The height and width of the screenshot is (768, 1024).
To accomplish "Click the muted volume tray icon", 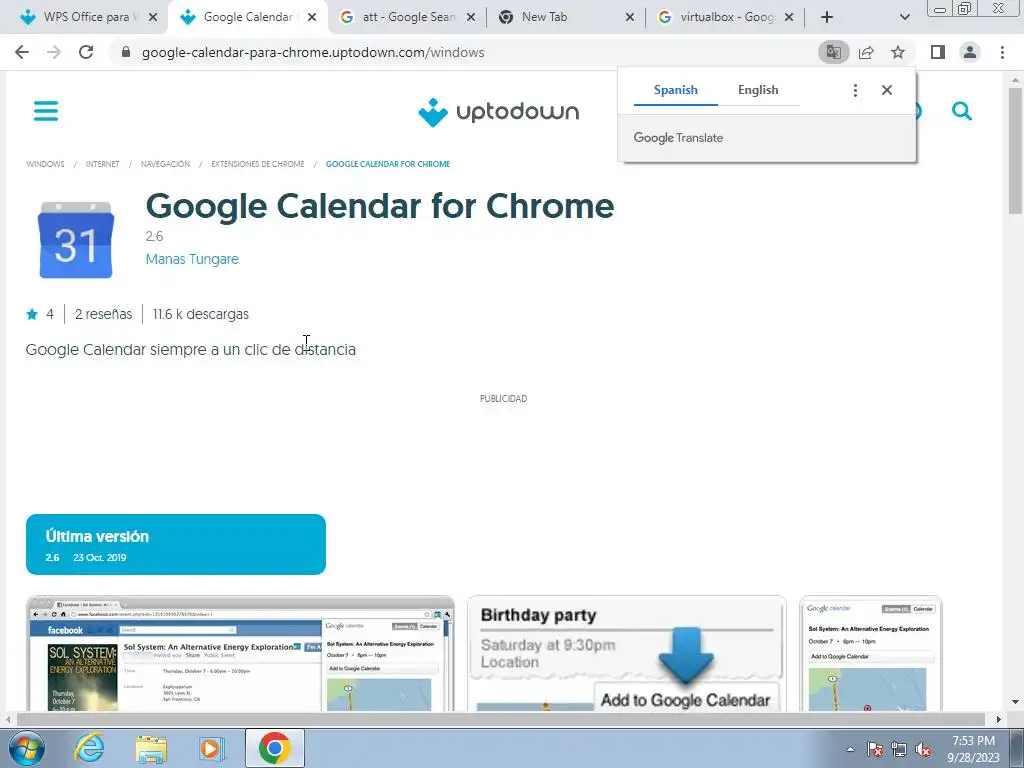I will tap(923, 750).
